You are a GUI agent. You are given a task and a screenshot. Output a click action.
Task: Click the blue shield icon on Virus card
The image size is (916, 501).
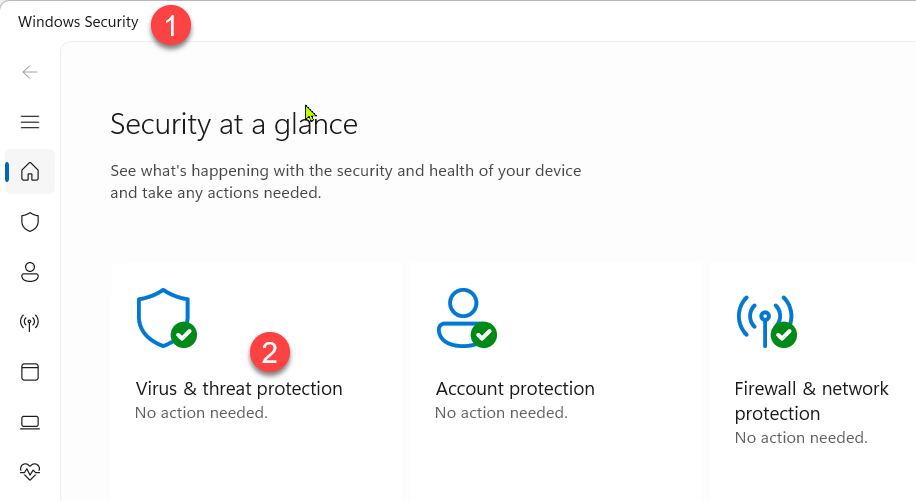click(x=162, y=318)
